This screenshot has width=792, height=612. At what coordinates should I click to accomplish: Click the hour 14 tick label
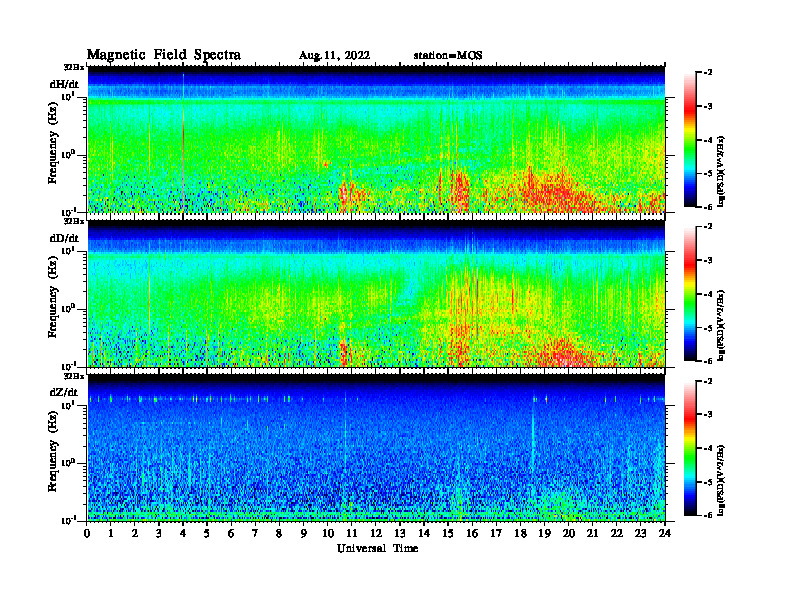424,534
